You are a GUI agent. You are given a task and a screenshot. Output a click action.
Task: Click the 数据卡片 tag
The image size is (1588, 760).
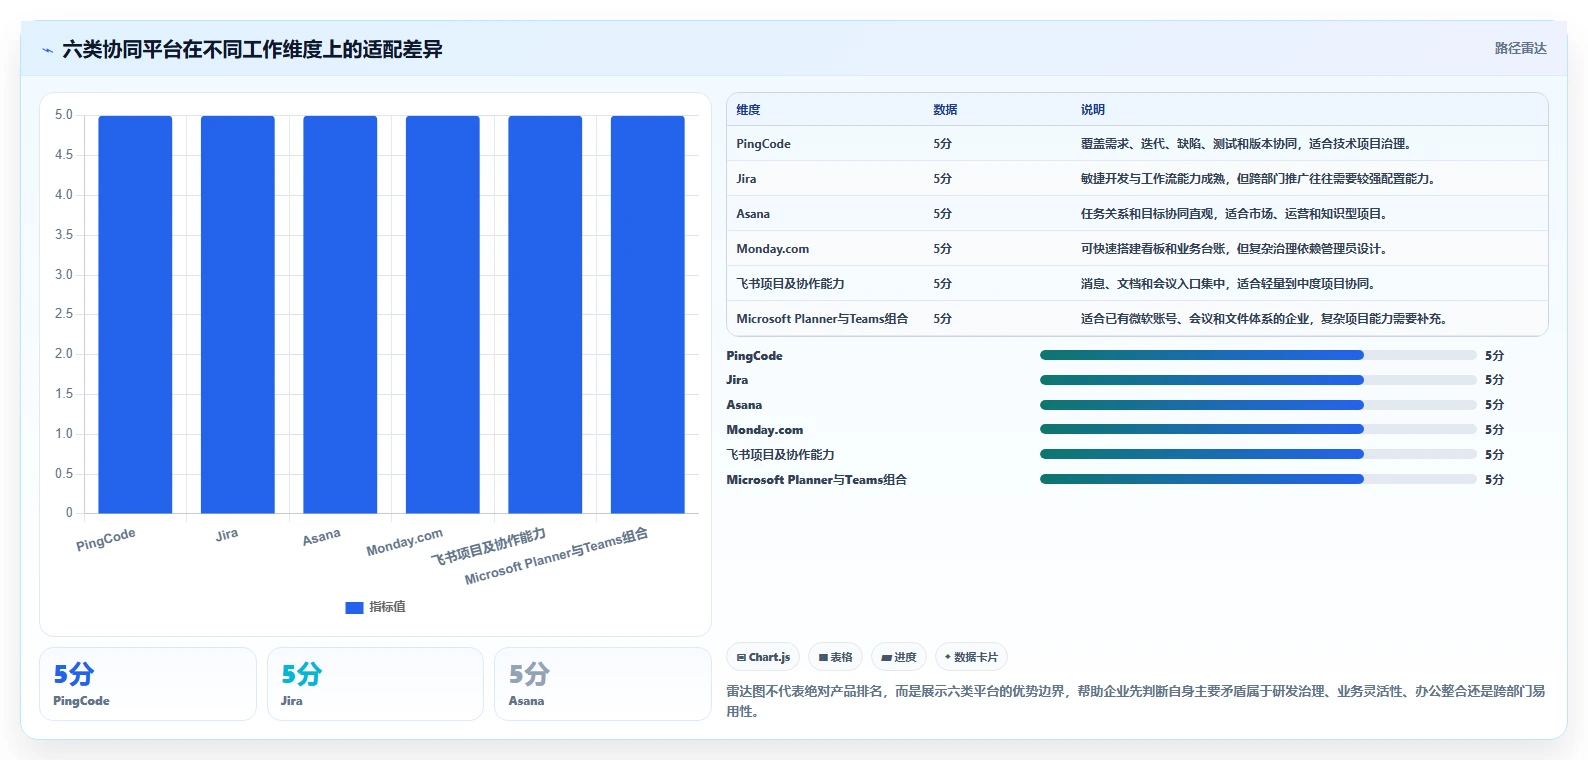(x=971, y=657)
